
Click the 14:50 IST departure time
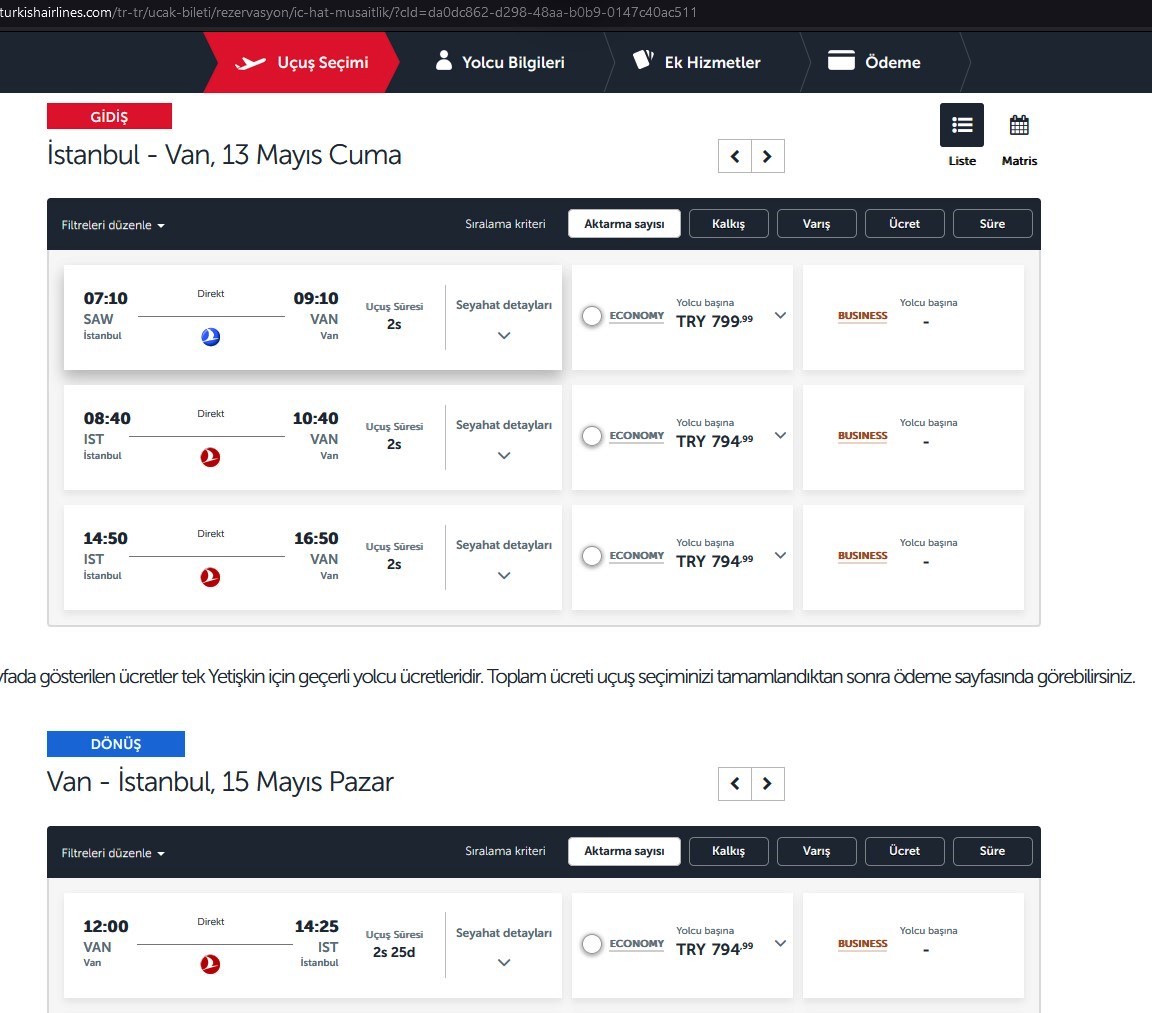[x=106, y=538]
